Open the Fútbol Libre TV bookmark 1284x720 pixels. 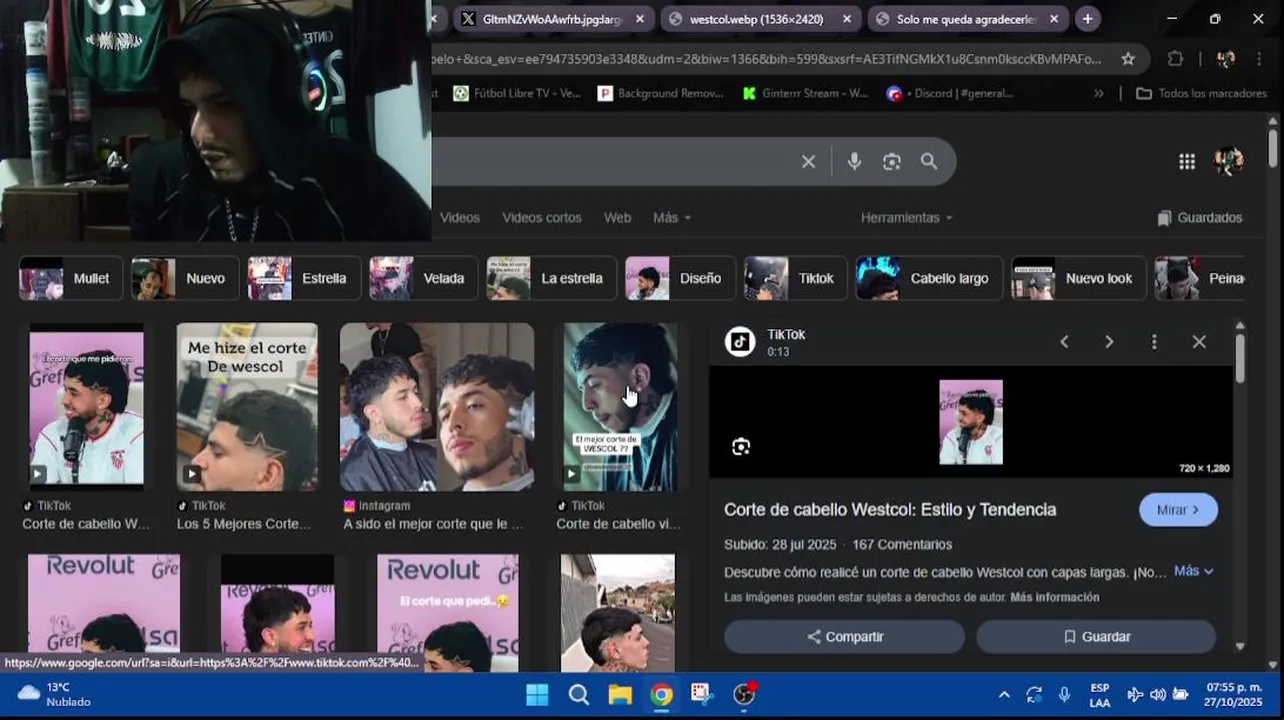pos(517,94)
